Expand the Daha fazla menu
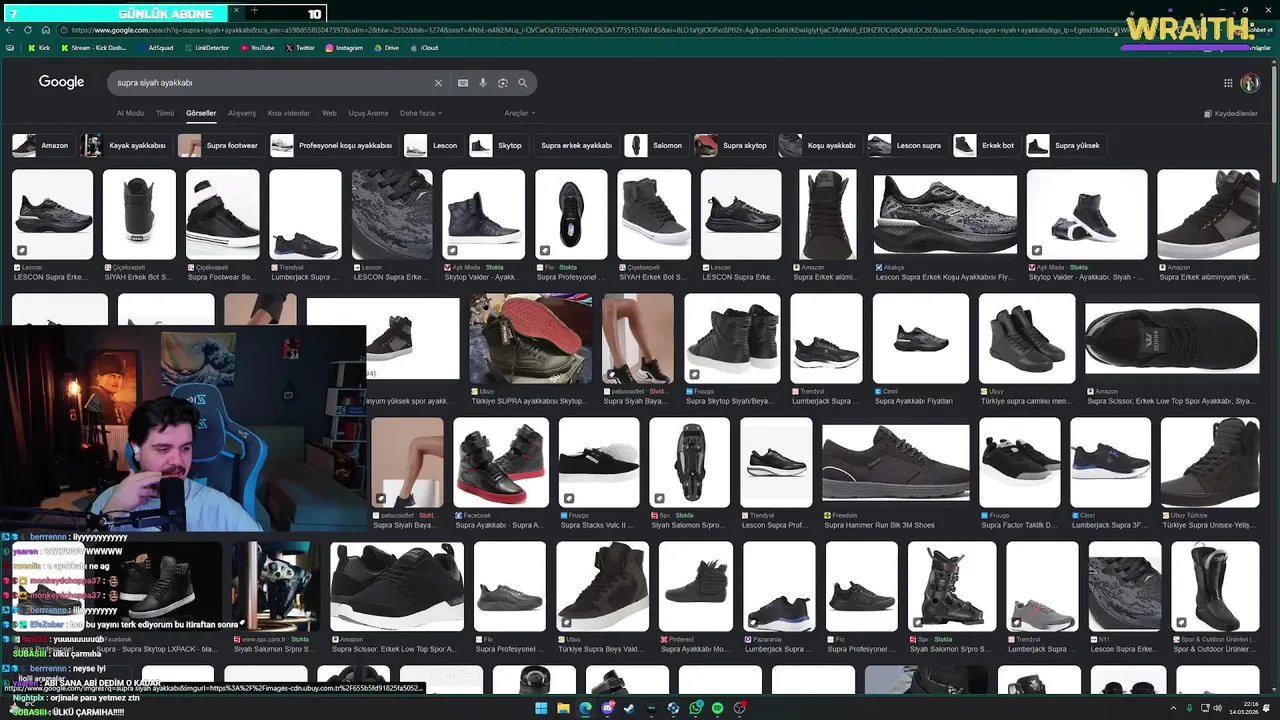 420,113
